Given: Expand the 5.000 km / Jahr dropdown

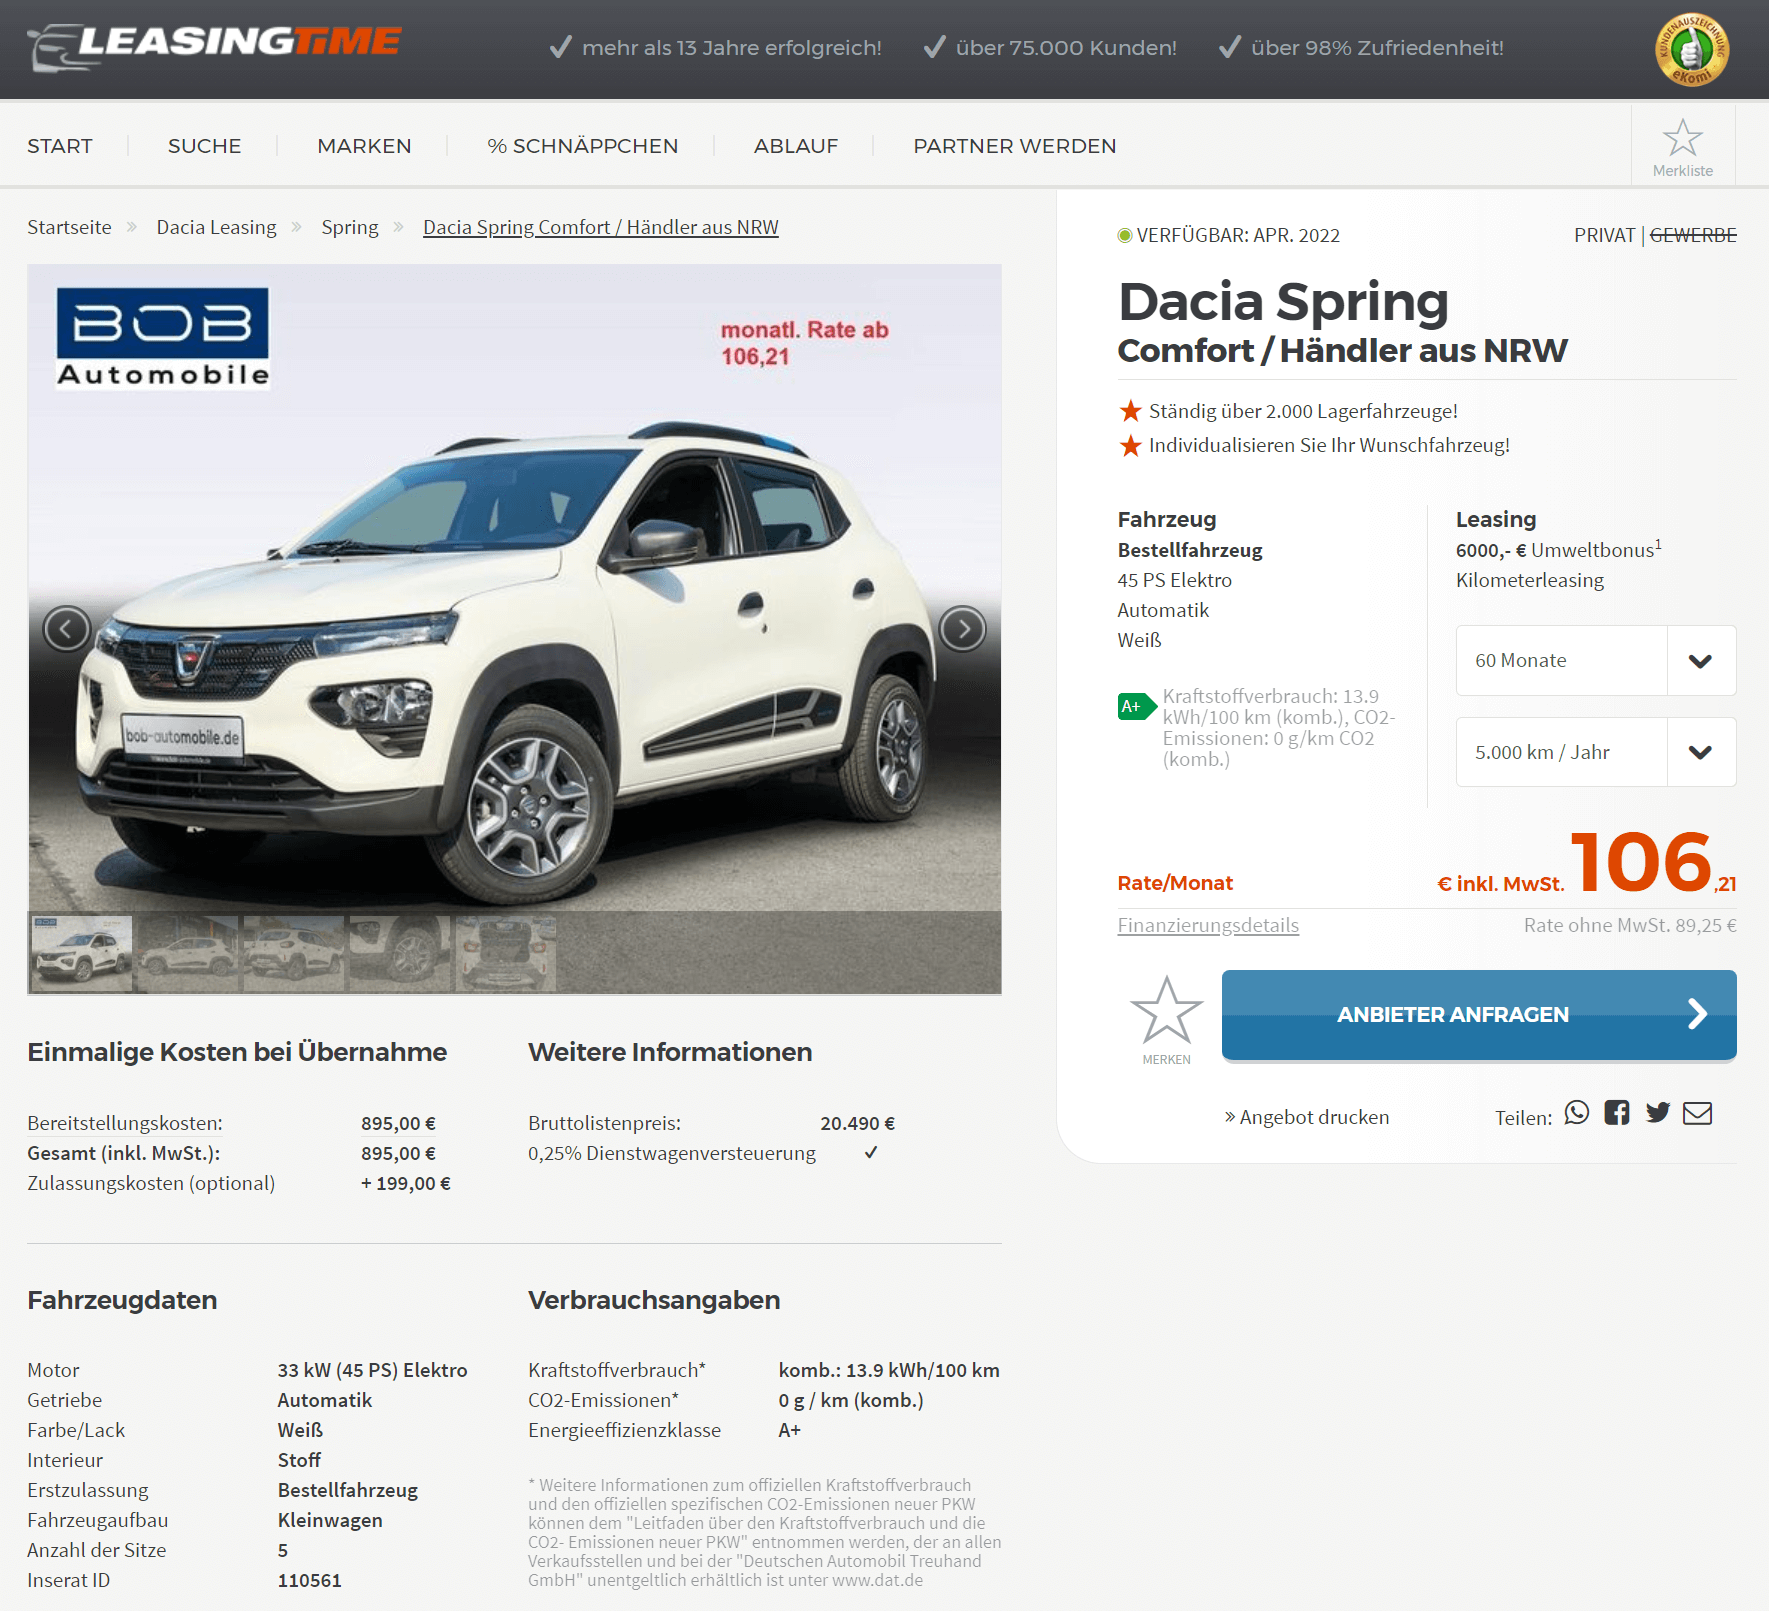Looking at the screenshot, I should click(x=1596, y=752).
